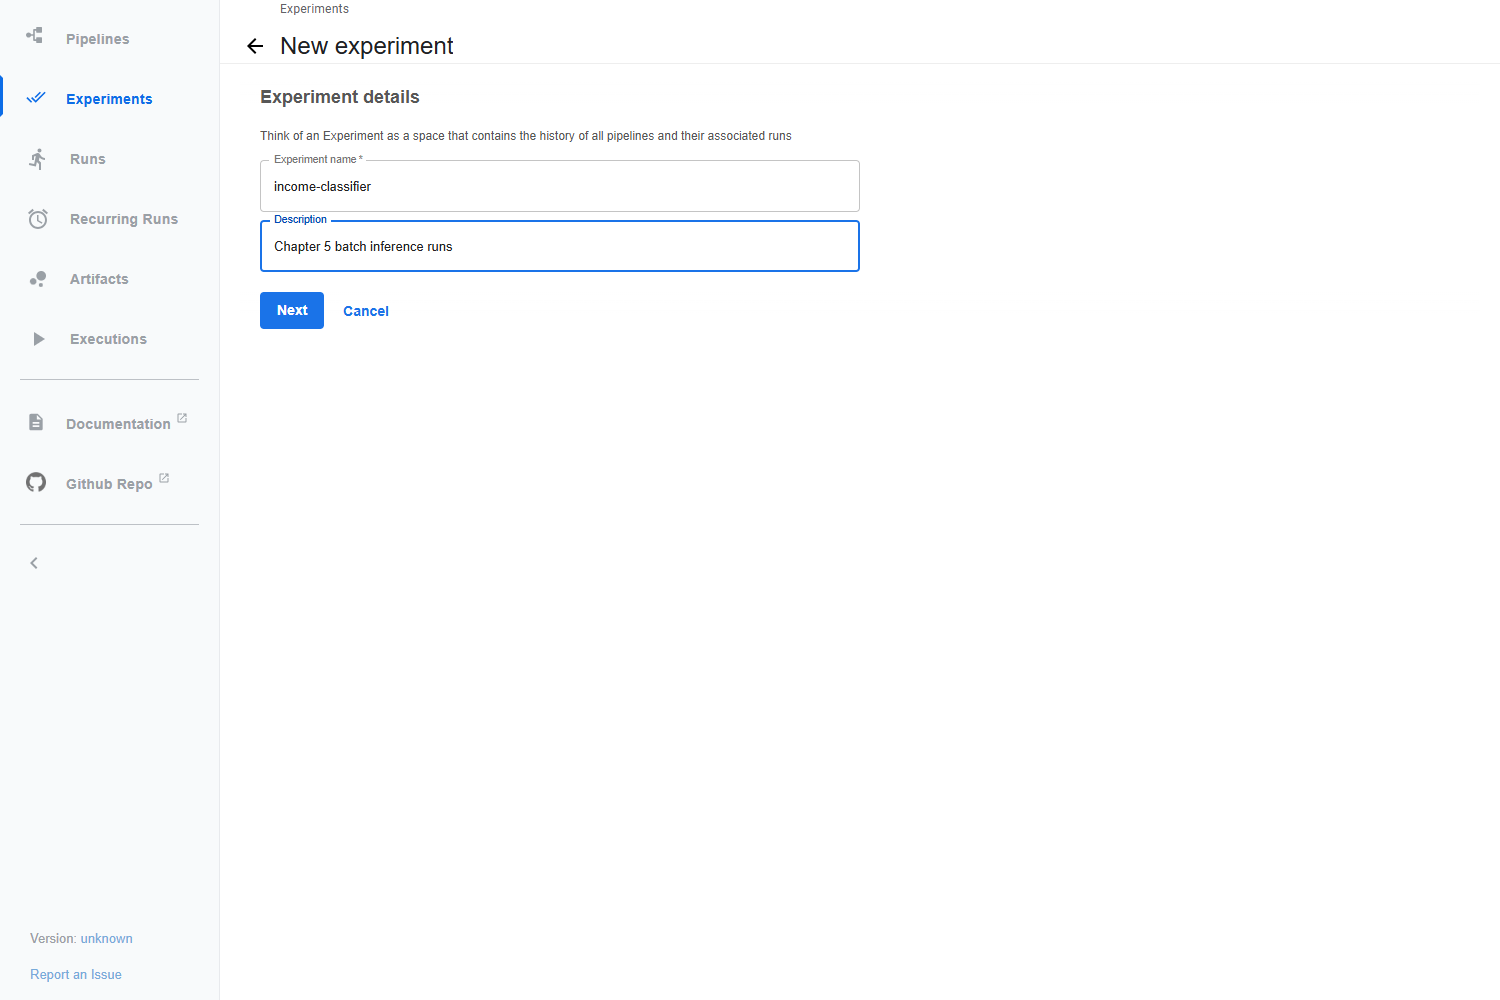1500x1000 pixels.
Task: Click external-link icon next to Github Repo
Action: click(x=164, y=478)
